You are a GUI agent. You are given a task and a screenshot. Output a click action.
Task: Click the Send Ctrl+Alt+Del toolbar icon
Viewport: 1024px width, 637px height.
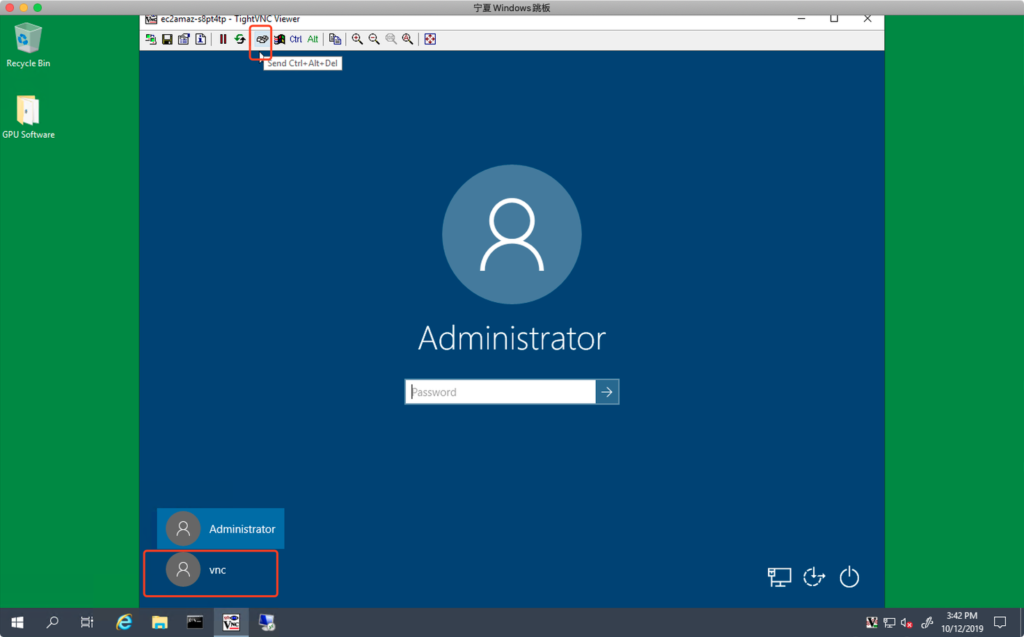pos(261,39)
